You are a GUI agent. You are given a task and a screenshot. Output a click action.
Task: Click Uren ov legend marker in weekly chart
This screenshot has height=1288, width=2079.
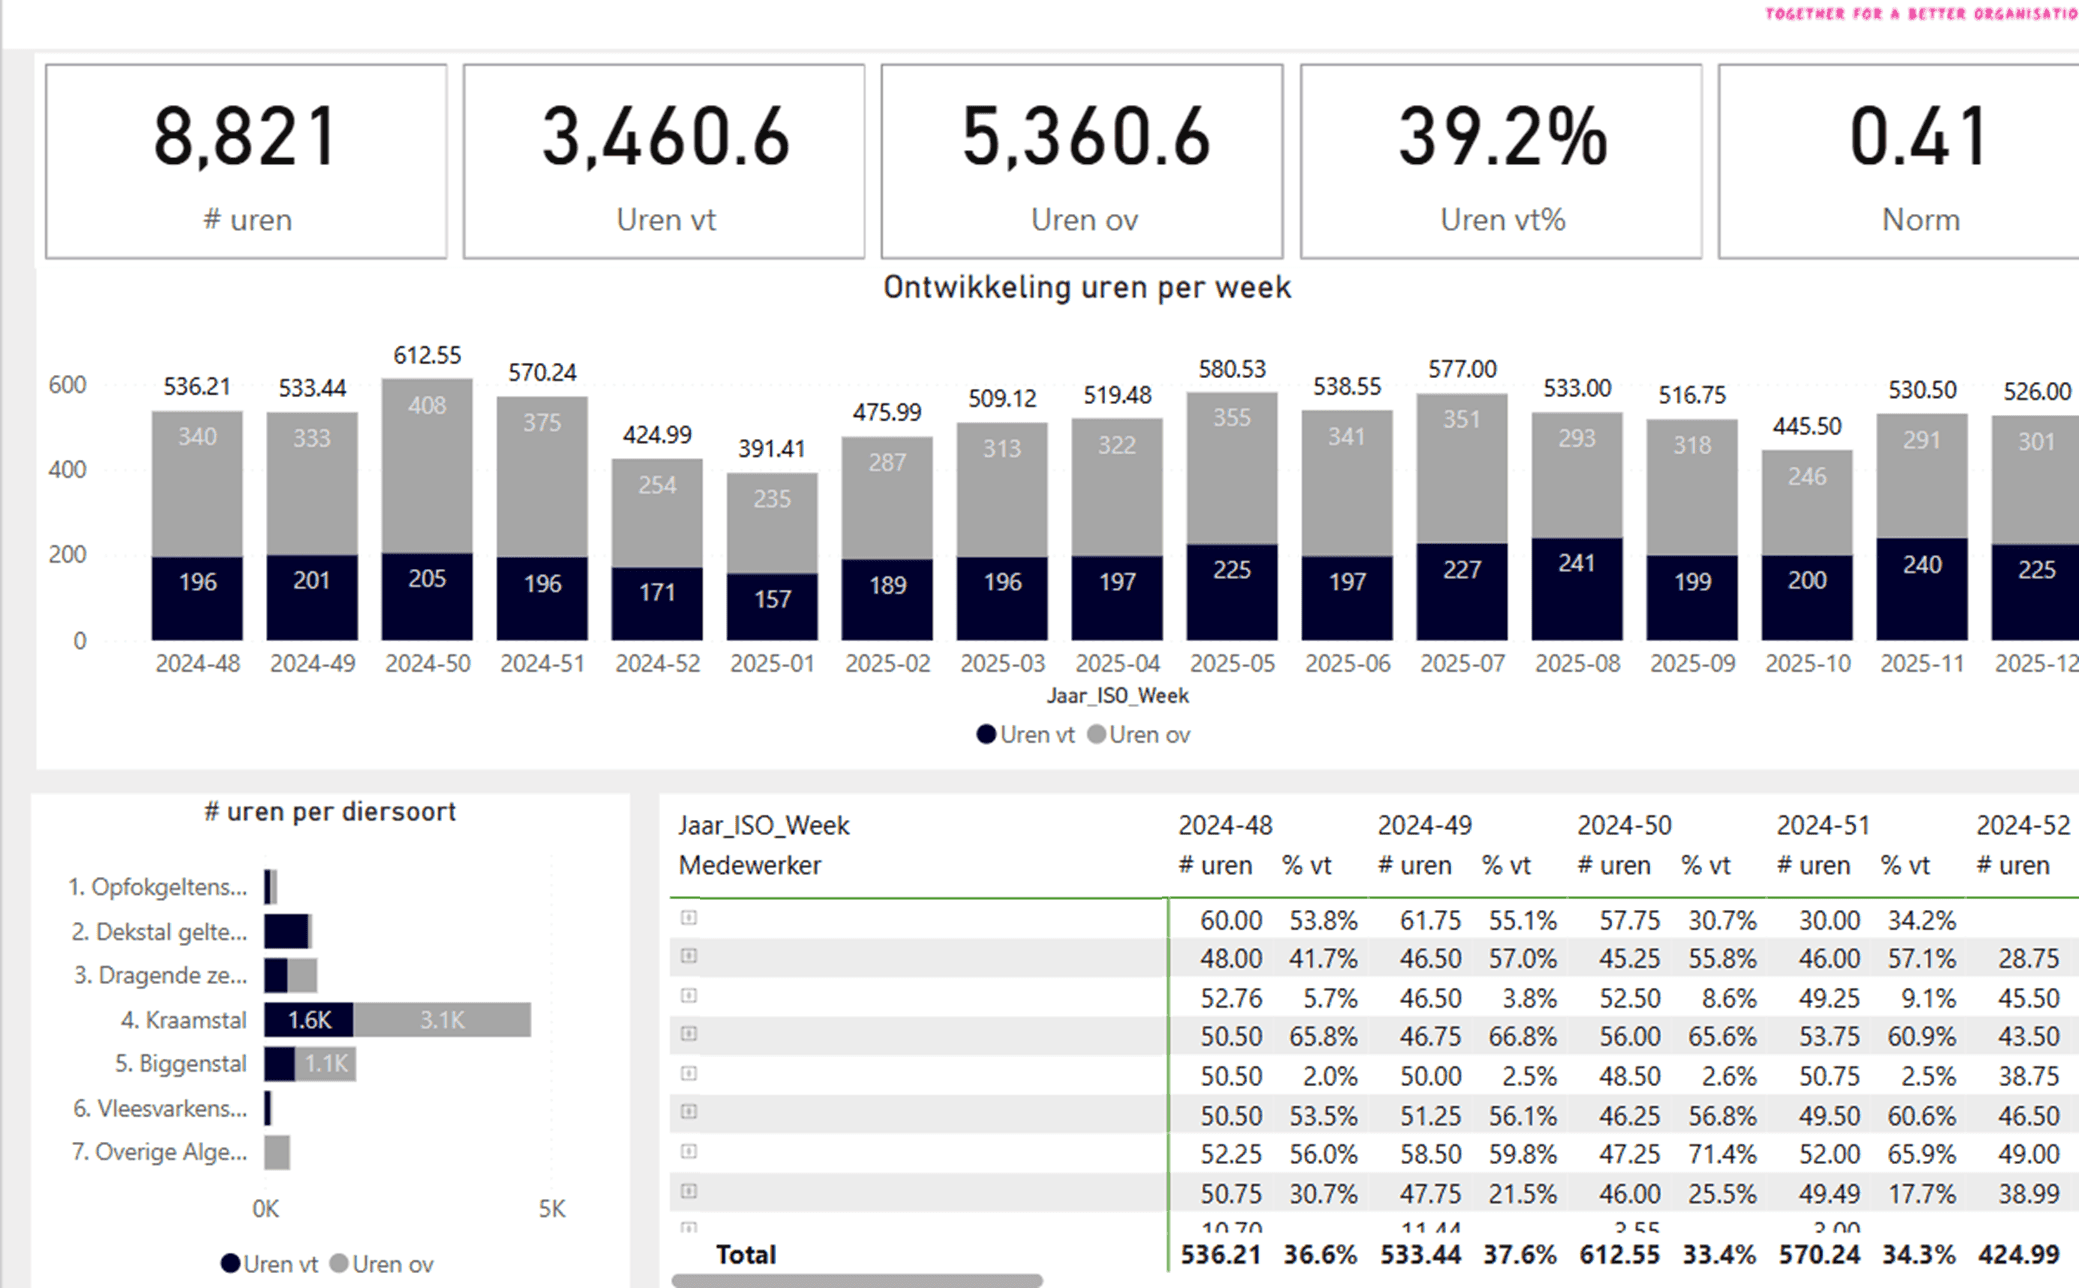1097,735
